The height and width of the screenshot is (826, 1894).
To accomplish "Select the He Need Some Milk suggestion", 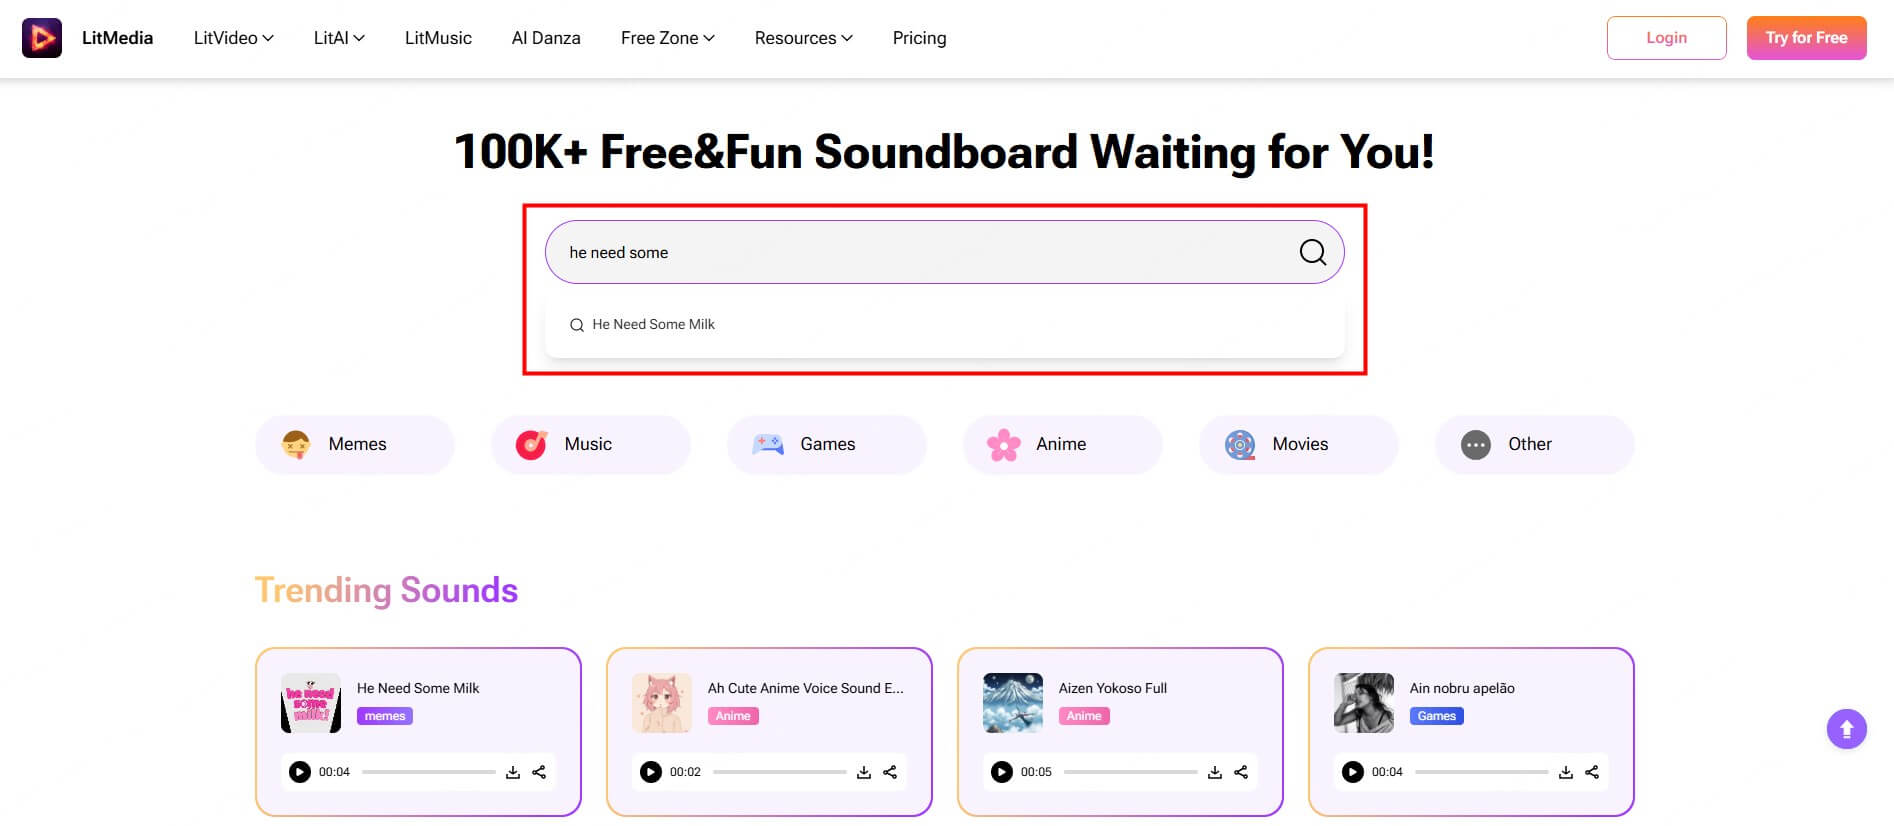I will pos(653,324).
